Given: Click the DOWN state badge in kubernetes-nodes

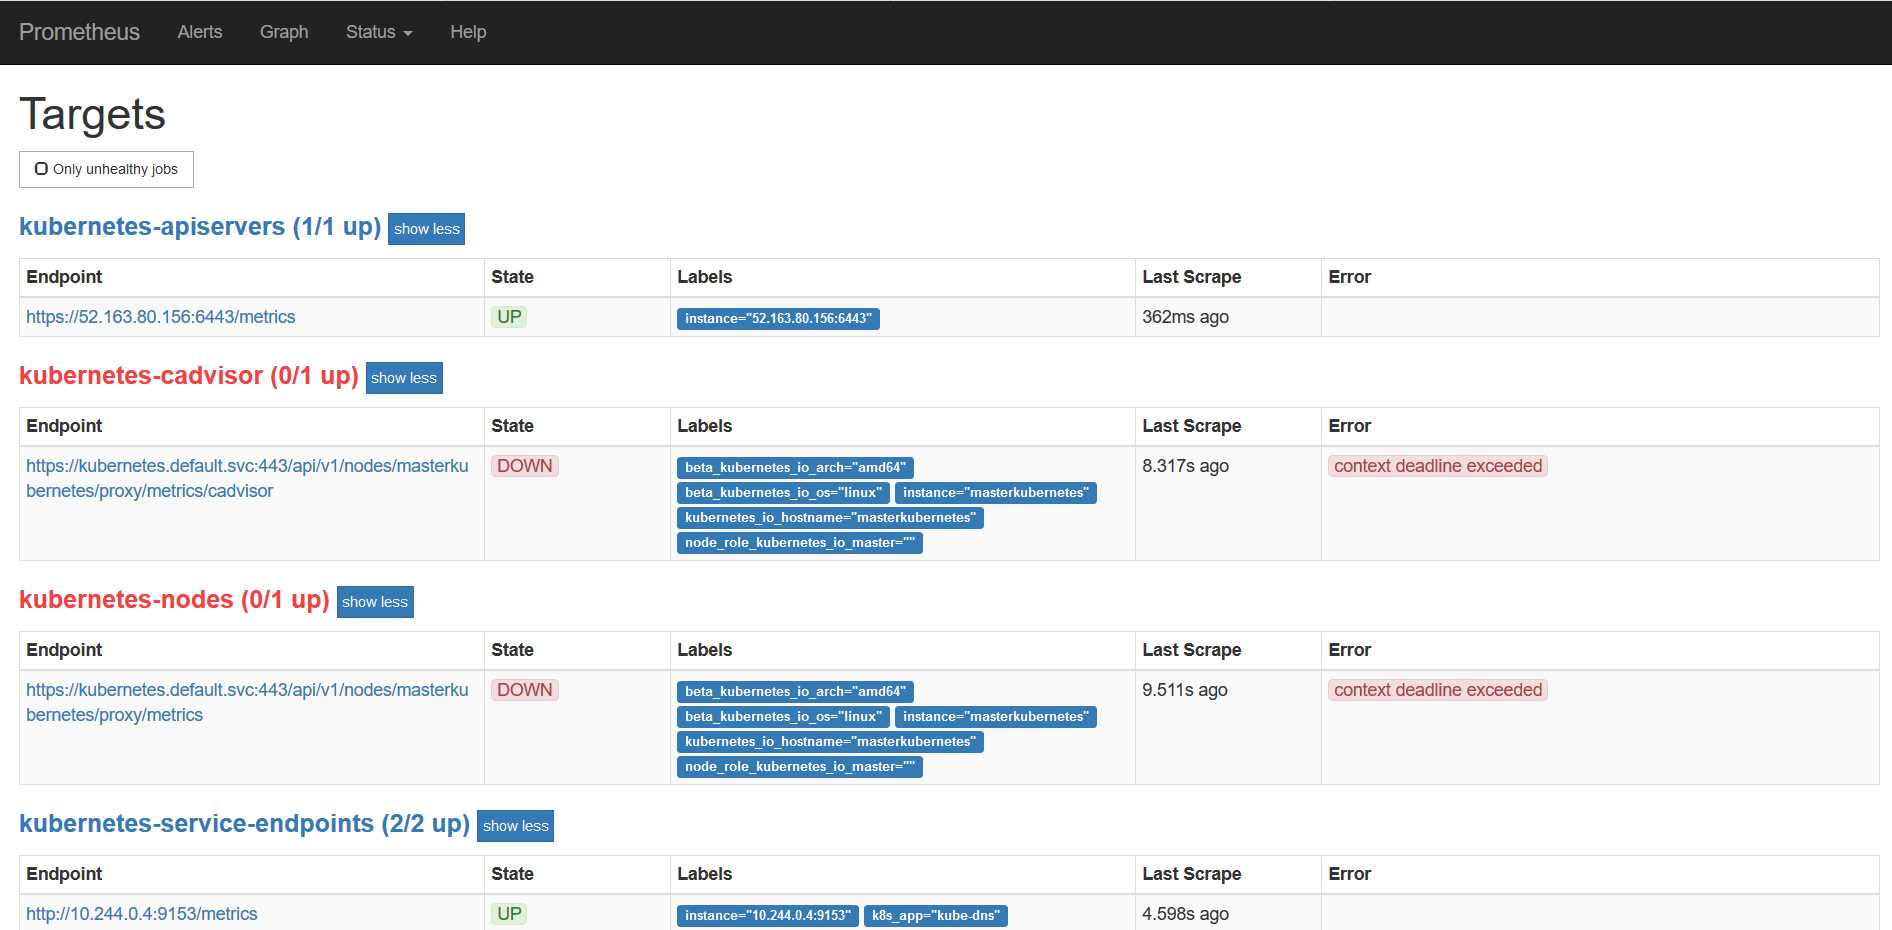Looking at the screenshot, I should point(525,690).
